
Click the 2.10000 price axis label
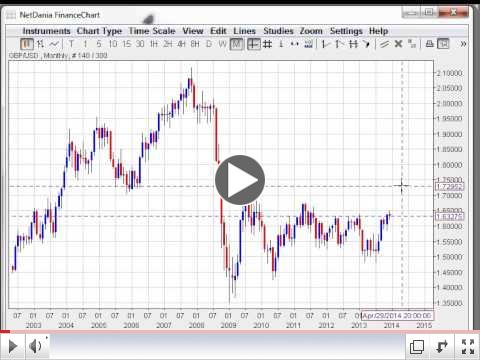[x=449, y=73]
